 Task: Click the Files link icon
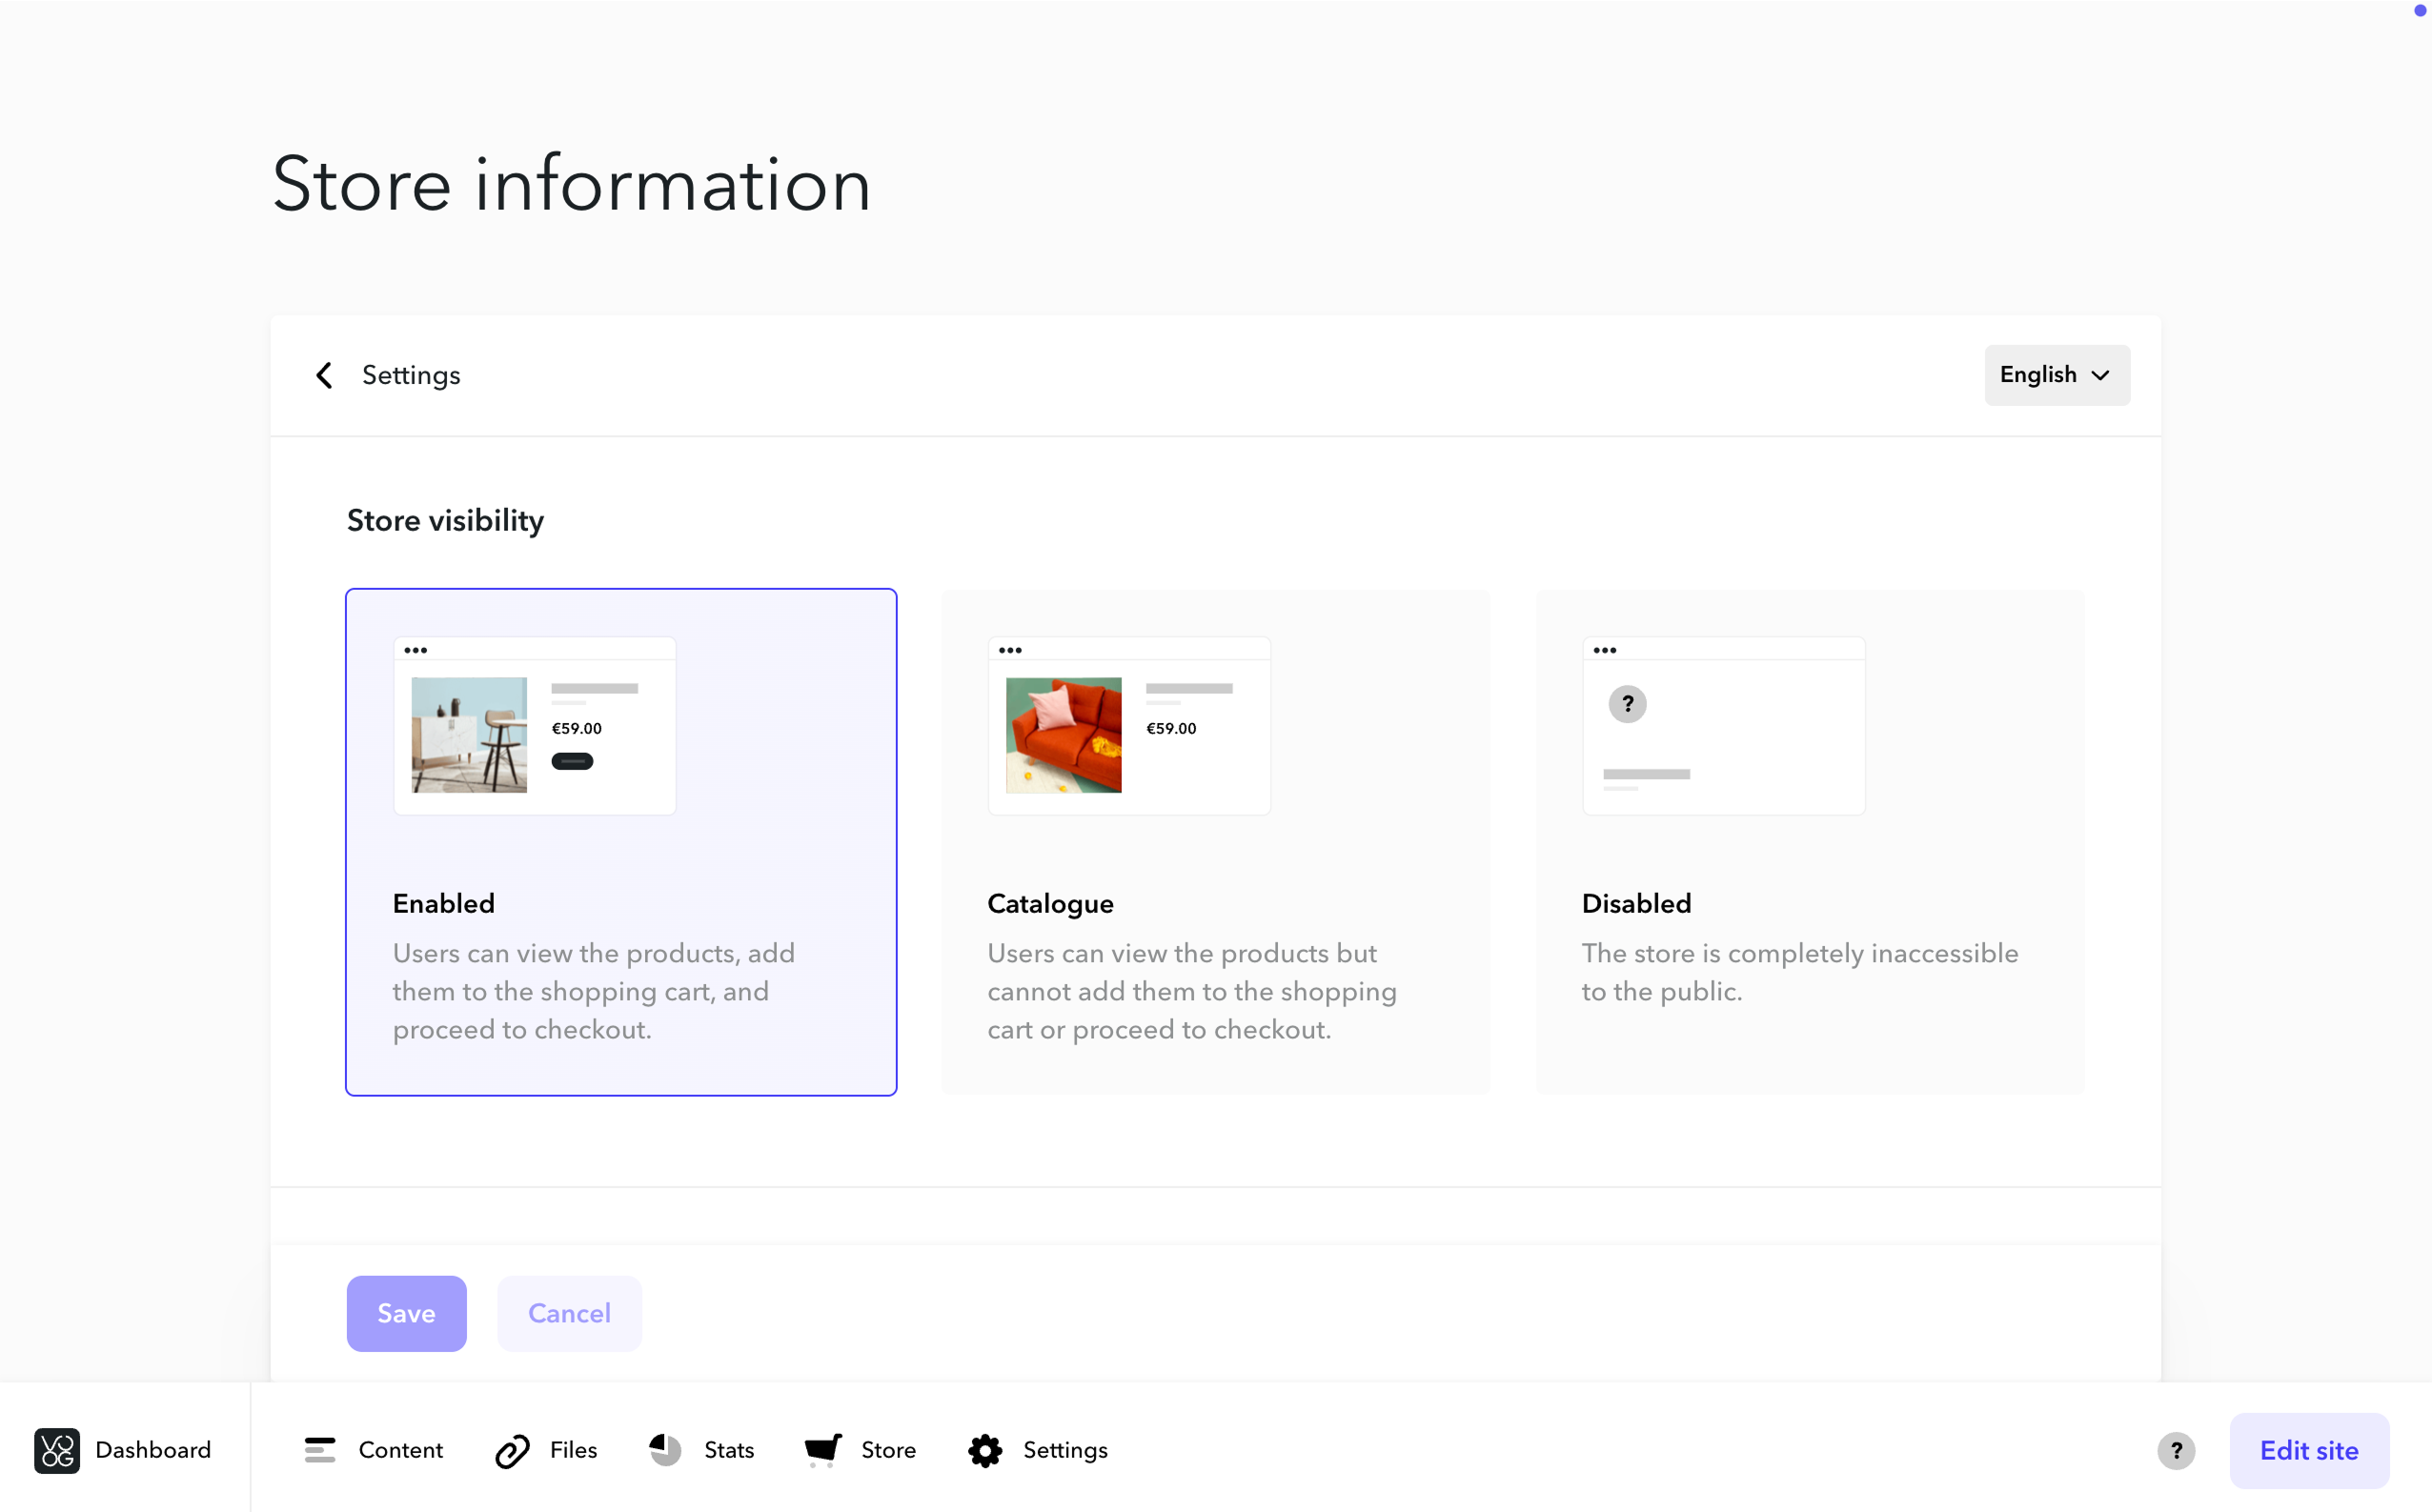tap(512, 1450)
